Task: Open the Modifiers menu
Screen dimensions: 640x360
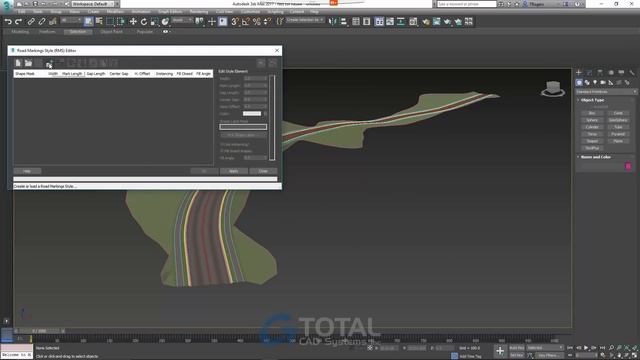Action: pos(115,12)
